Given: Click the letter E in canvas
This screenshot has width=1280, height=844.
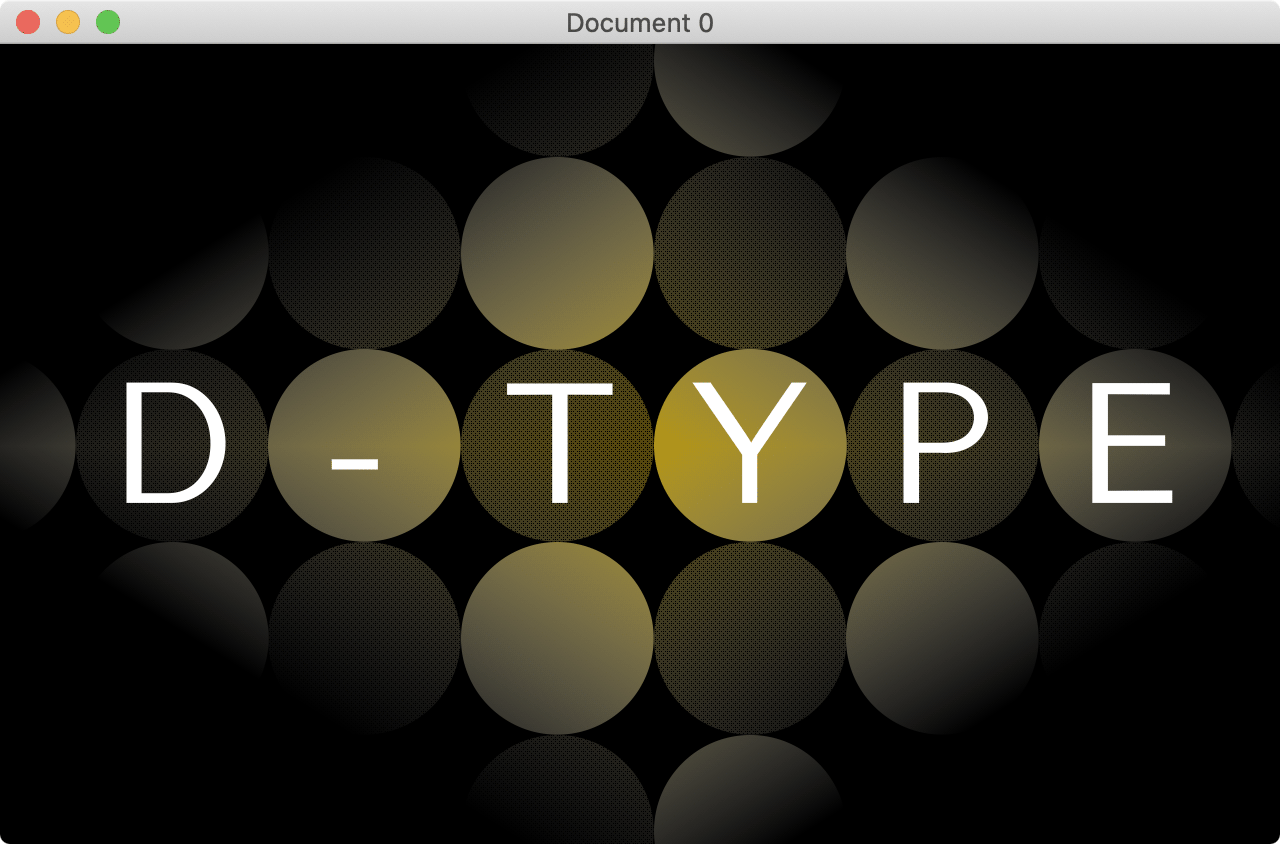Looking at the screenshot, I should pos(1131,444).
